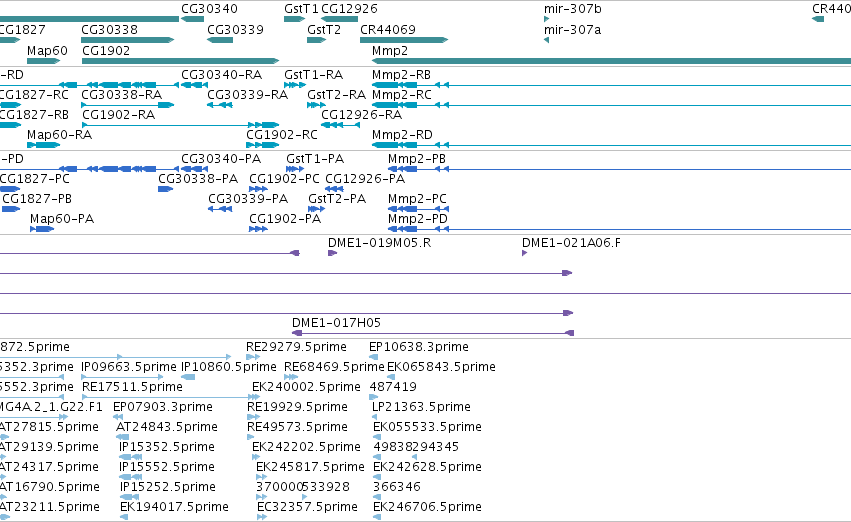Select the CR44069 gene label
This screenshot has height=522, width=851.
(x=388, y=30)
